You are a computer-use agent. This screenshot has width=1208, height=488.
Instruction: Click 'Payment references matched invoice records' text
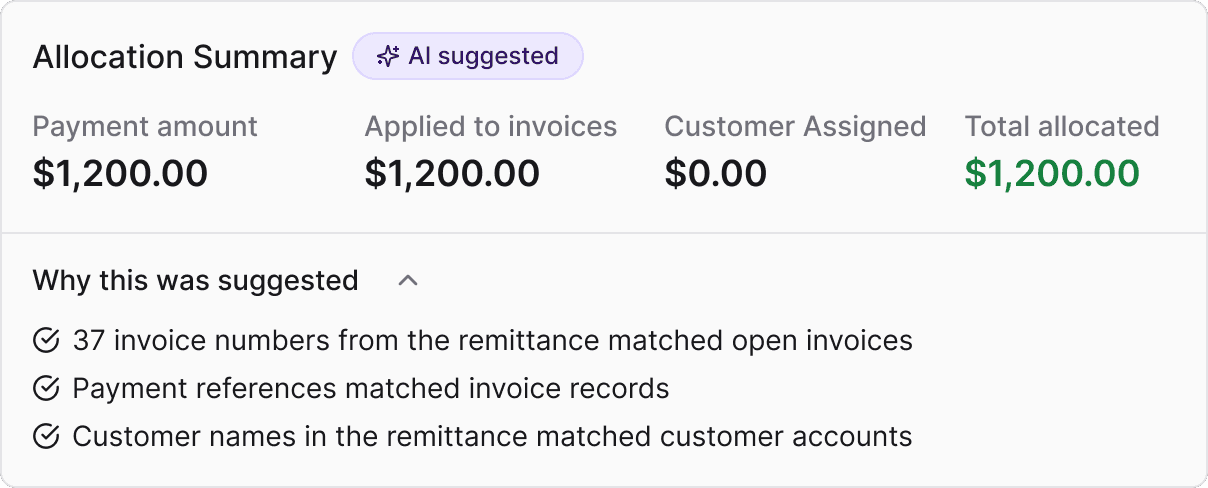[371, 388]
